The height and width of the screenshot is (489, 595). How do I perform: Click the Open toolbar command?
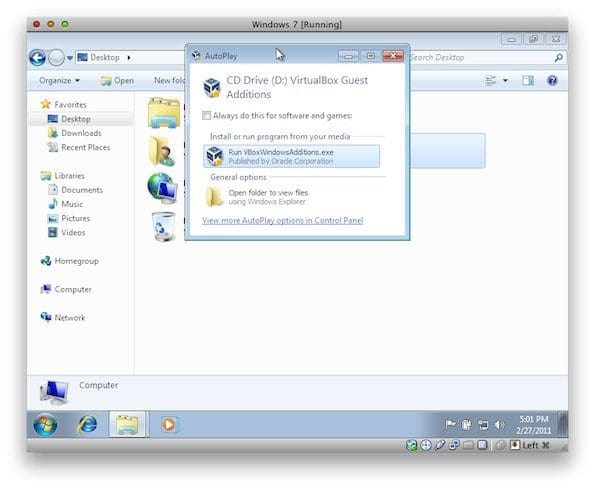pos(117,80)
